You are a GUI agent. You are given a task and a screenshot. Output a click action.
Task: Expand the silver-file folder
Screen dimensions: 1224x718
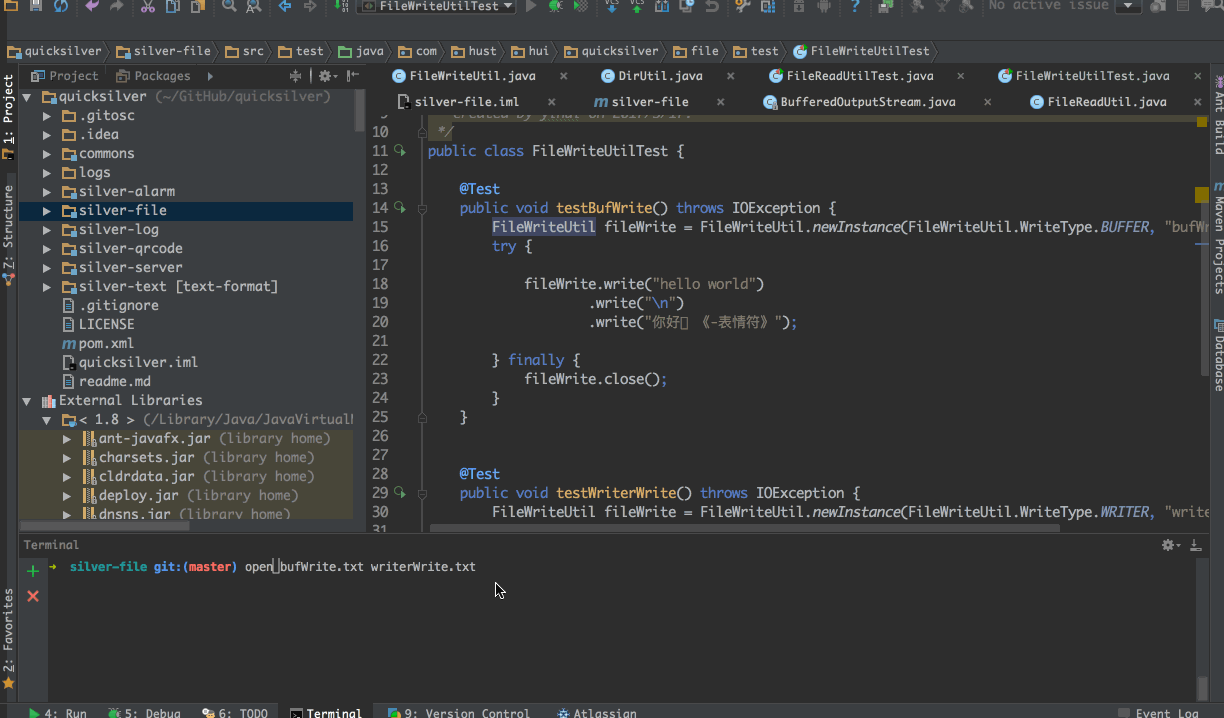point(47,211)
